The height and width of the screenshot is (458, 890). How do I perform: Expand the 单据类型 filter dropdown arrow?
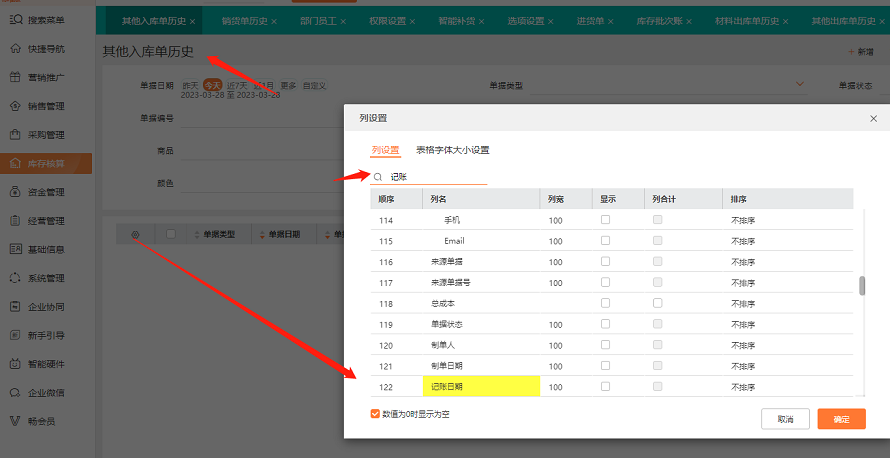(x=799, y=85)
